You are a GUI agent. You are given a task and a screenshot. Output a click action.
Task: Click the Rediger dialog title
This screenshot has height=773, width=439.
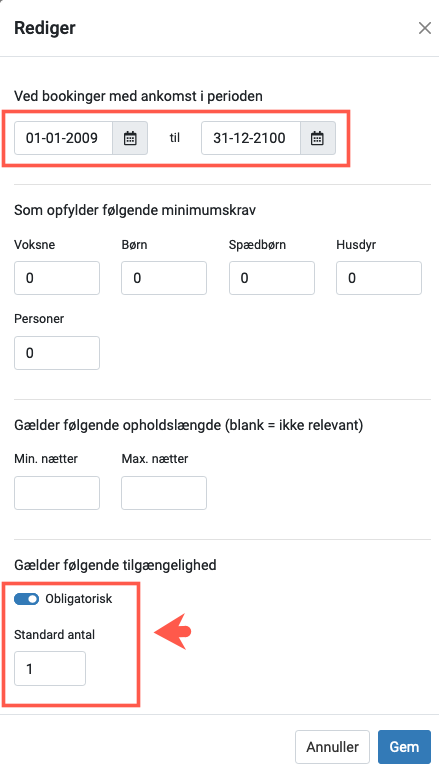pyautogui.click(x=45, y=28)
